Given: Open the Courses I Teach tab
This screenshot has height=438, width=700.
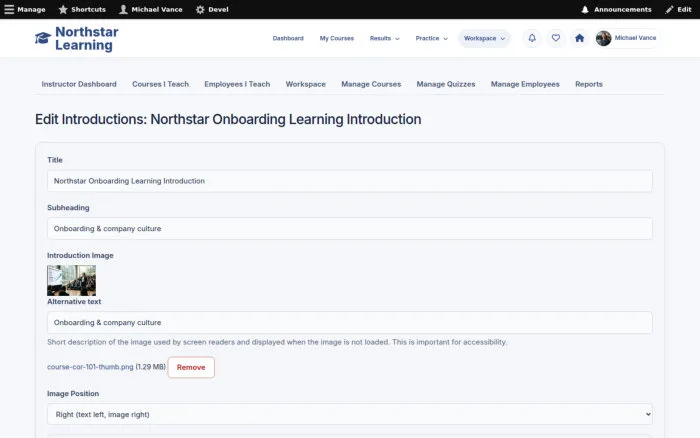Looking at the screenshot, I should [x=160, y=84].
